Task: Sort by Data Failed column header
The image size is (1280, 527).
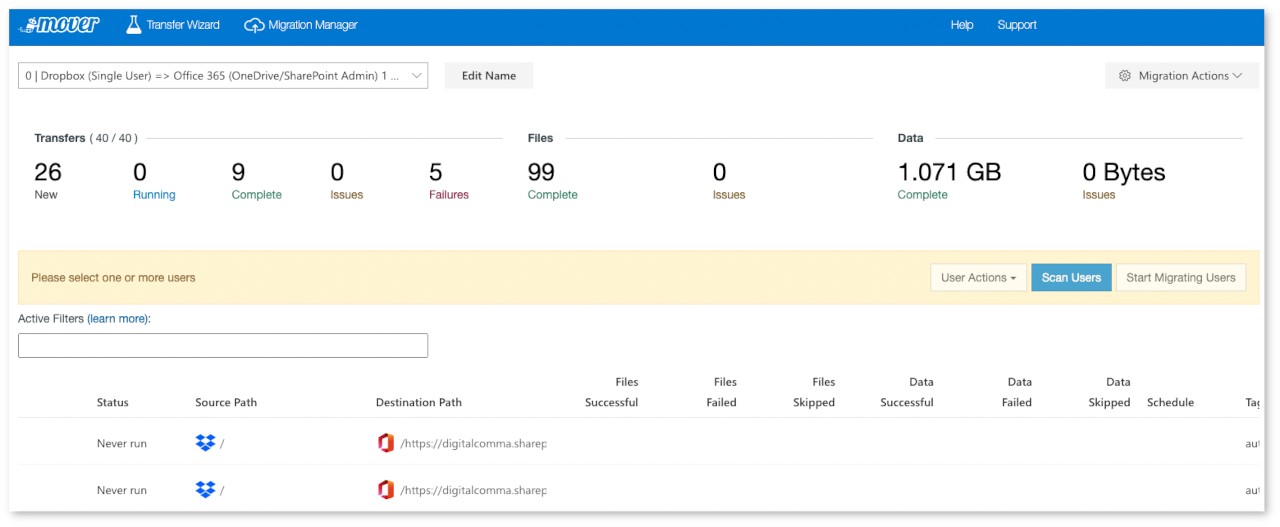Action: tap(1018, 392)
